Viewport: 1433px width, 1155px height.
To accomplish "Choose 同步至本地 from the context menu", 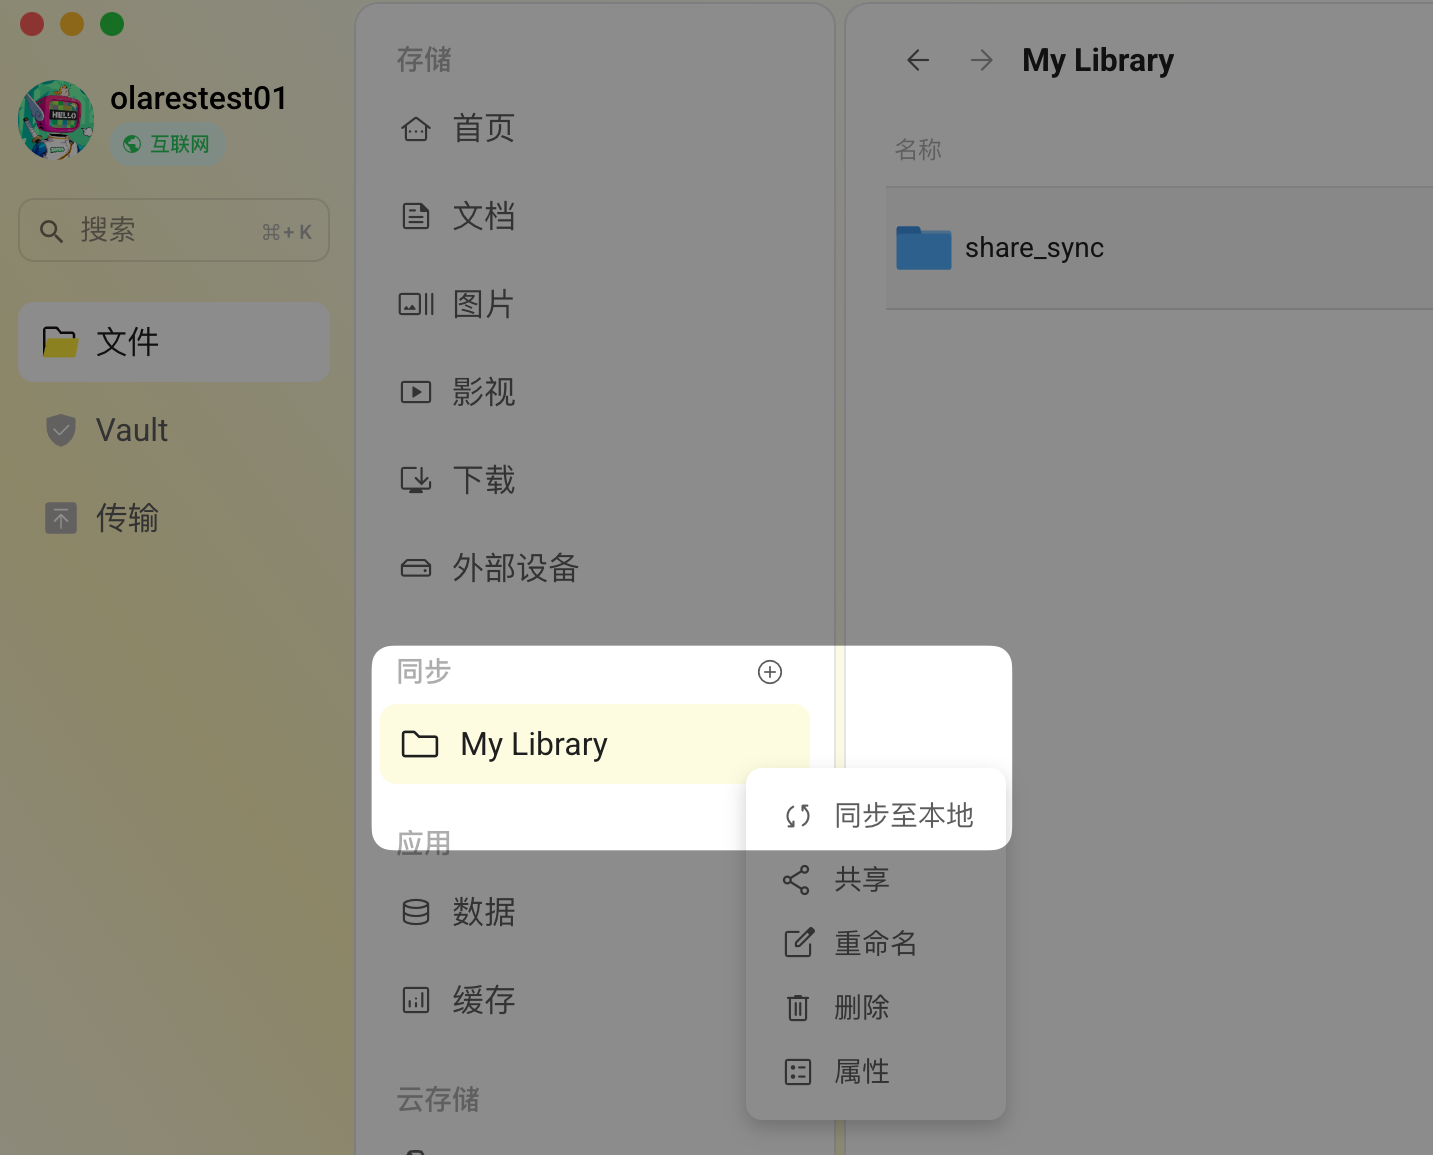I will tap(903, 816).
